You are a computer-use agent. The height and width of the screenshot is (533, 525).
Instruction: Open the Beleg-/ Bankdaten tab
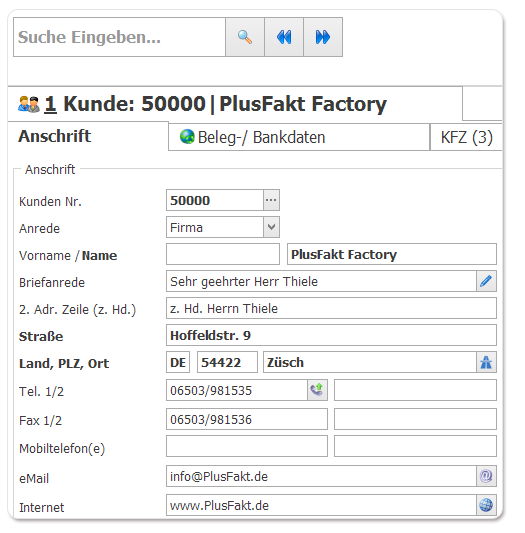coord(299,137)
